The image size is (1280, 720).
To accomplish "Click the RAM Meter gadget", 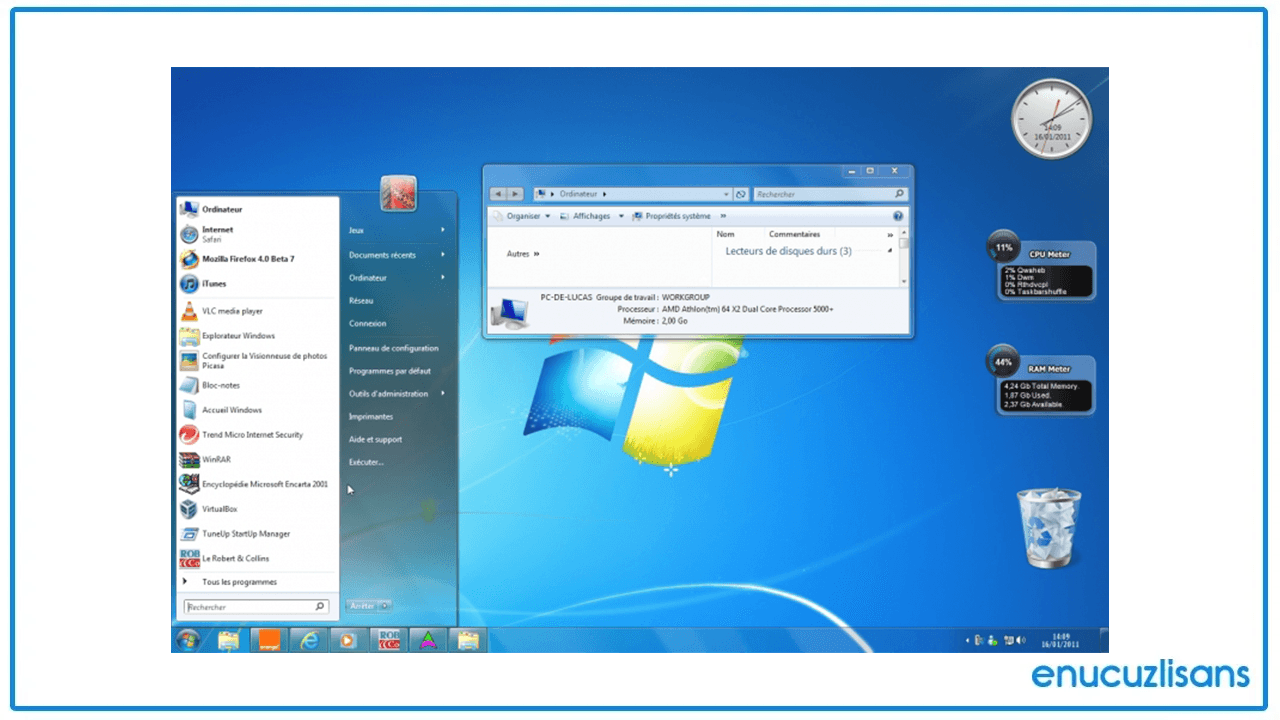I will (x=1041, y=380).
